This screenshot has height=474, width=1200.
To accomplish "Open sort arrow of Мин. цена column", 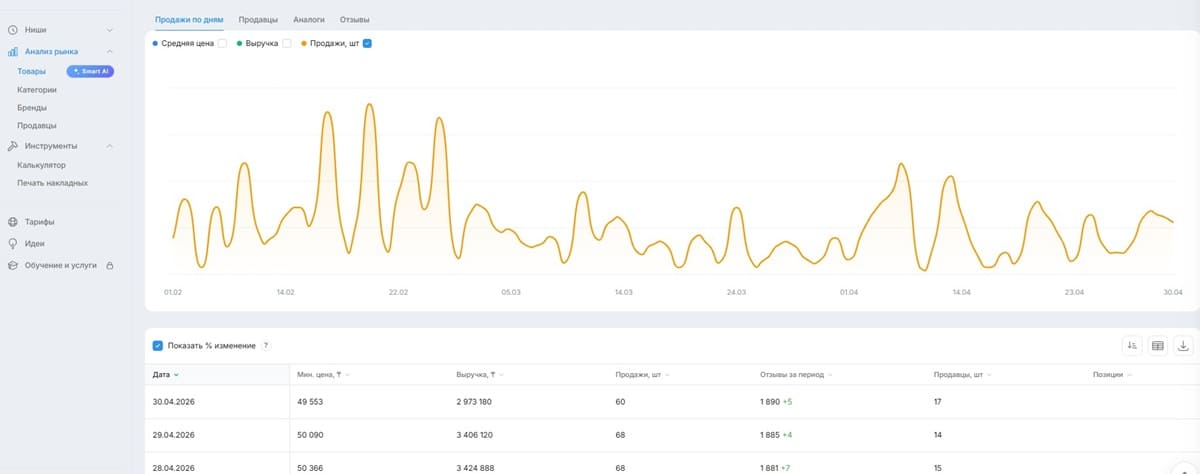I will pos(347,375).
